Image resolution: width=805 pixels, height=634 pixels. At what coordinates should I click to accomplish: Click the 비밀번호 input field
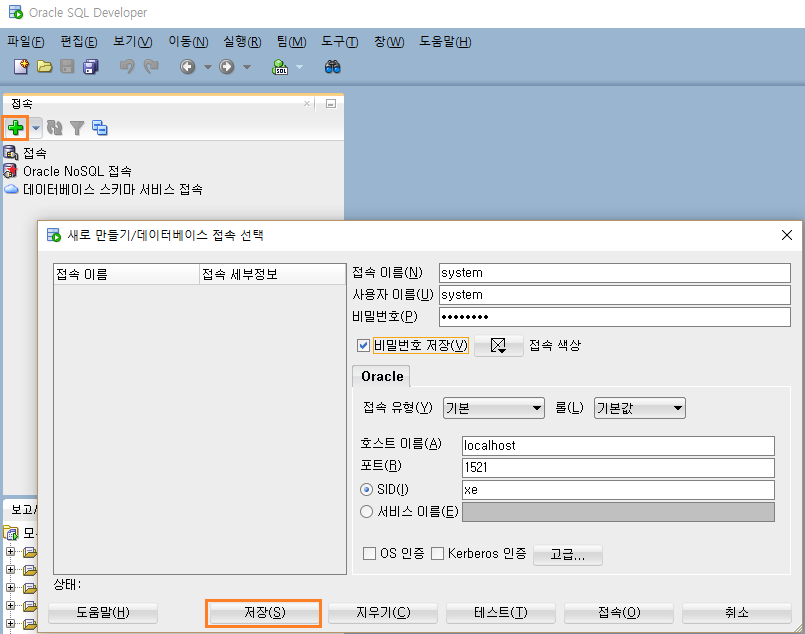click(615, 317)
